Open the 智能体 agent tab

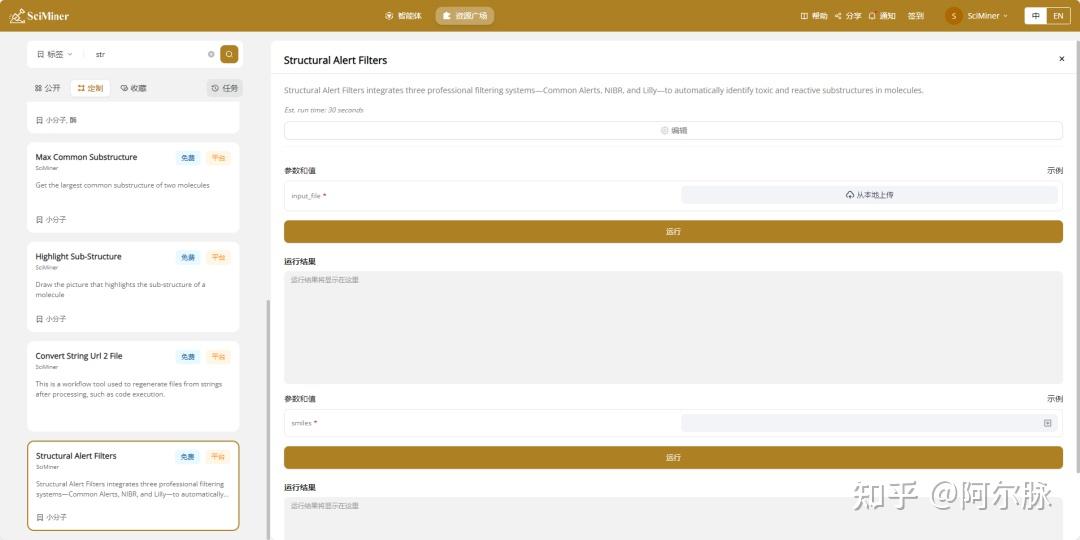point(404,15)
